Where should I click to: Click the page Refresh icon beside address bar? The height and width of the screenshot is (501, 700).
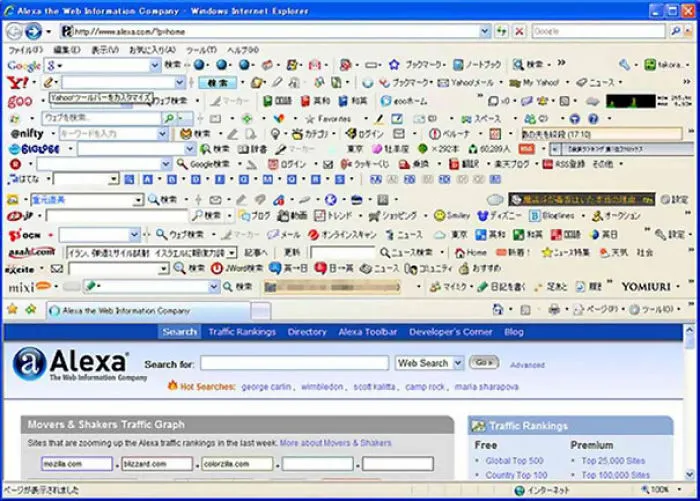click(502, 31)
